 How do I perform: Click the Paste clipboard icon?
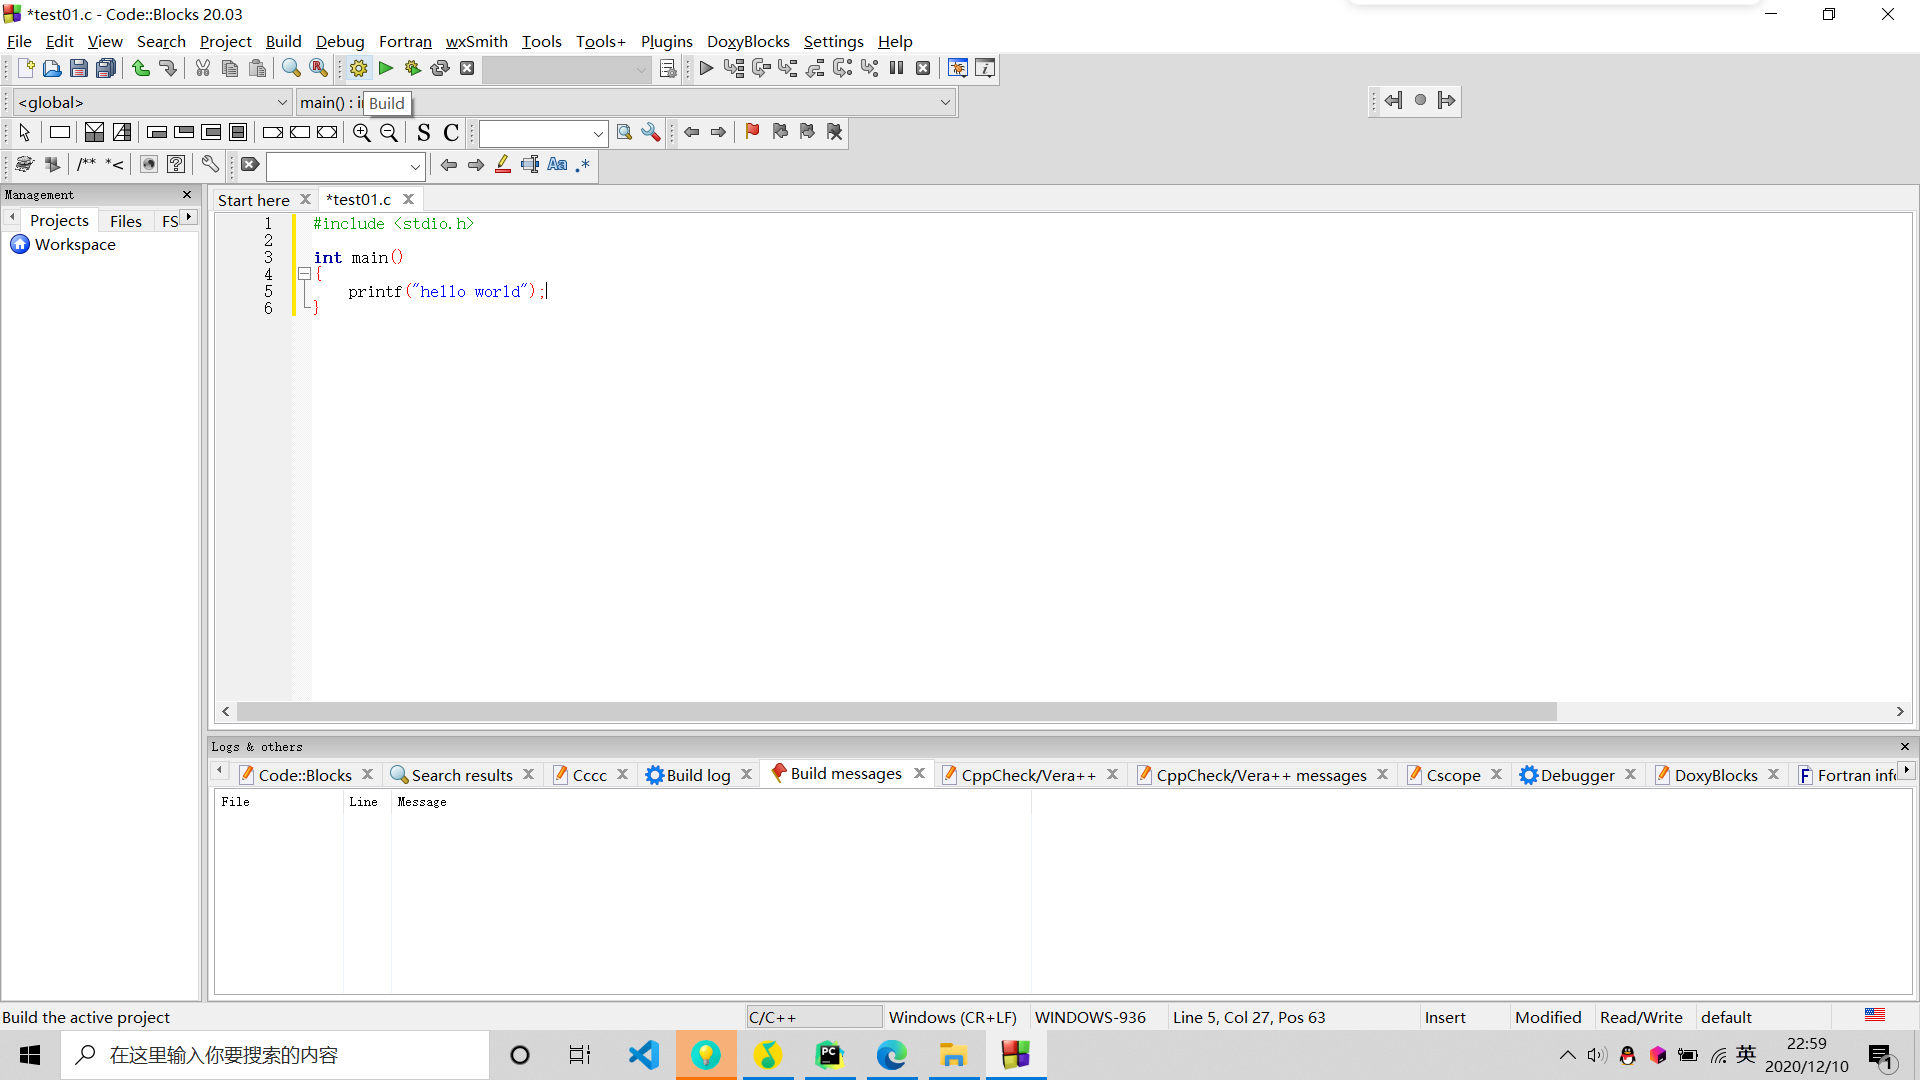click(x=257, y=68)
